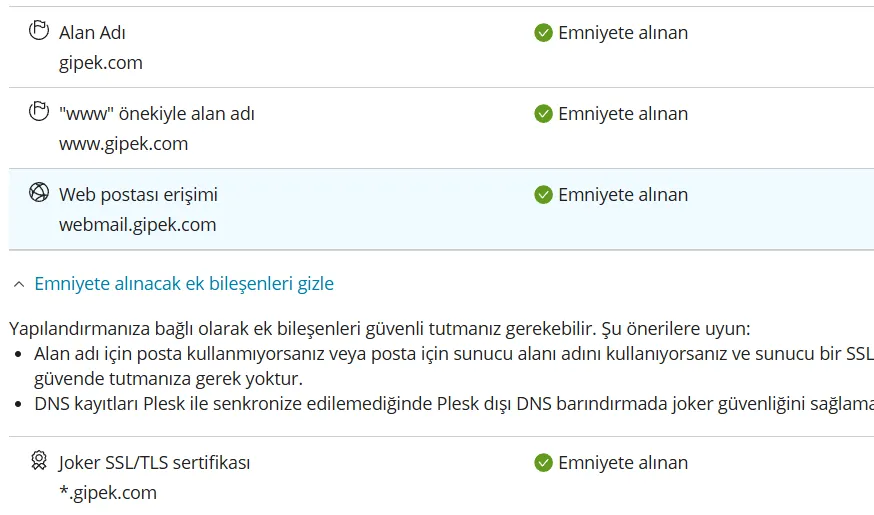Screen dimensions: 874x515
Task: Click "Emniyete alınan" status in Alan Adı row
Action: pos(622,33)
